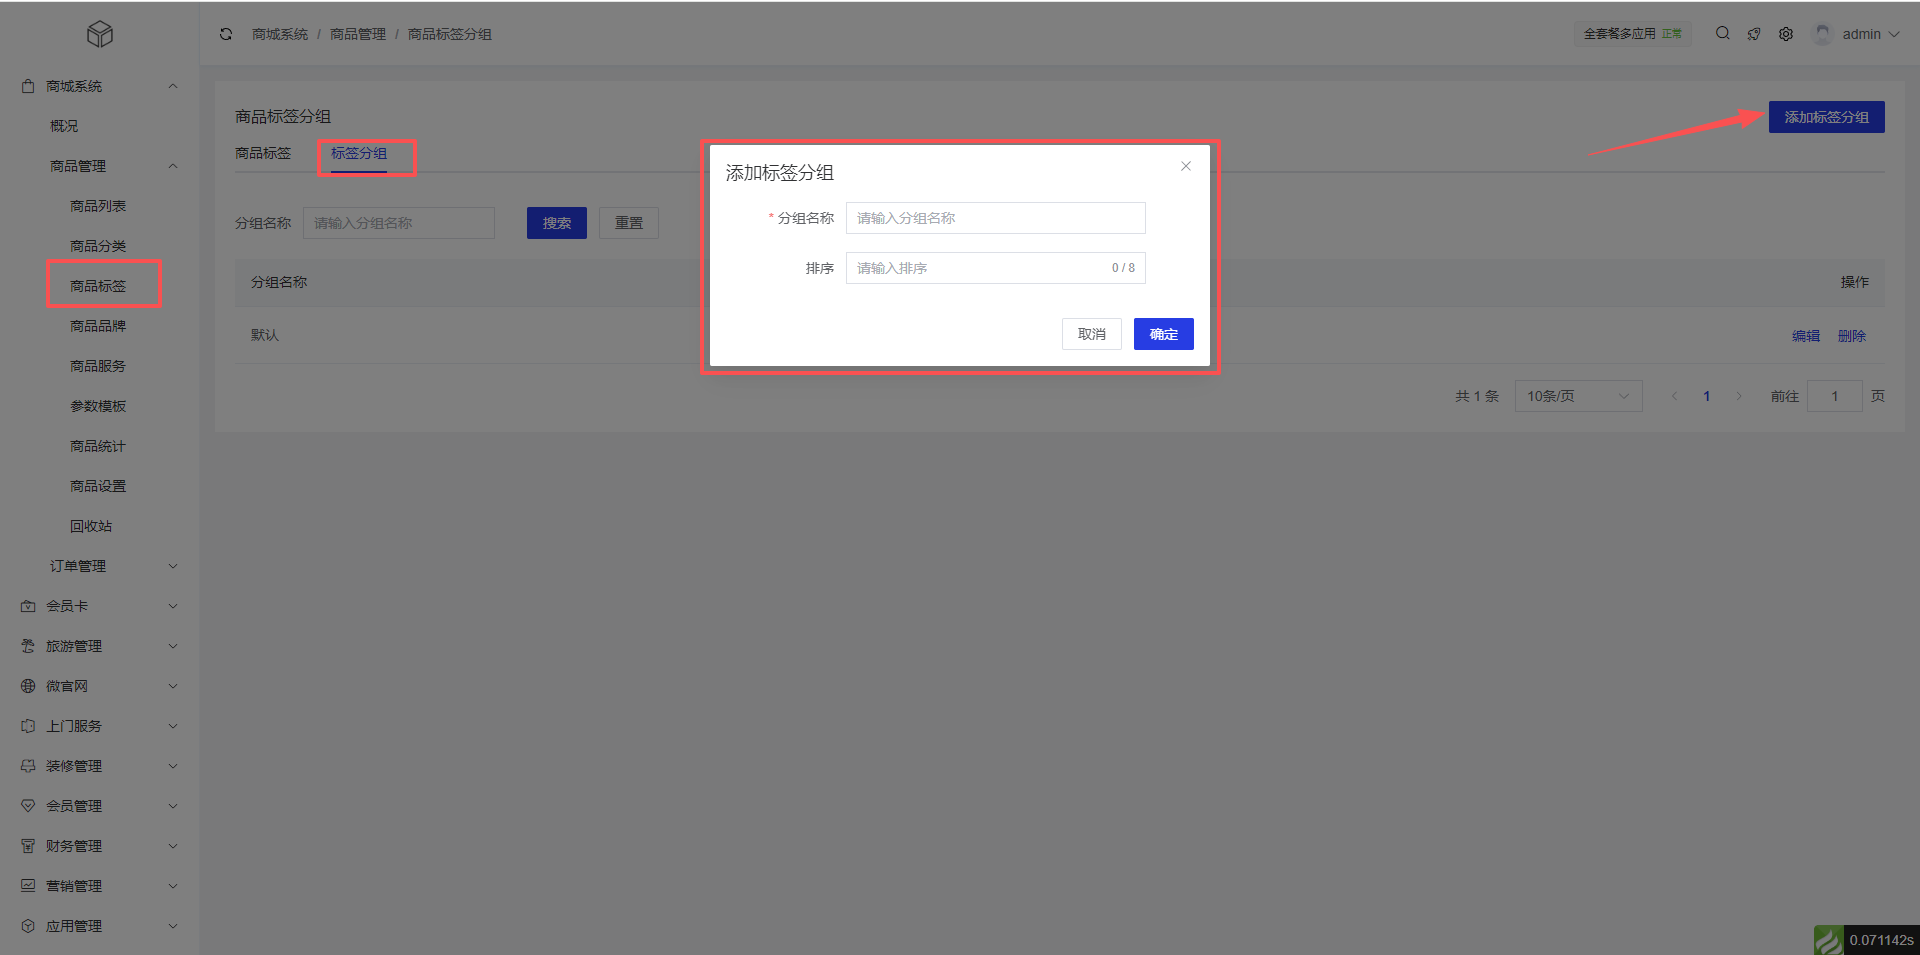The width and height of the screenshot is (1920, 955).
Task: Open 商品标签 in the sidebar
Action: [98, 286]
